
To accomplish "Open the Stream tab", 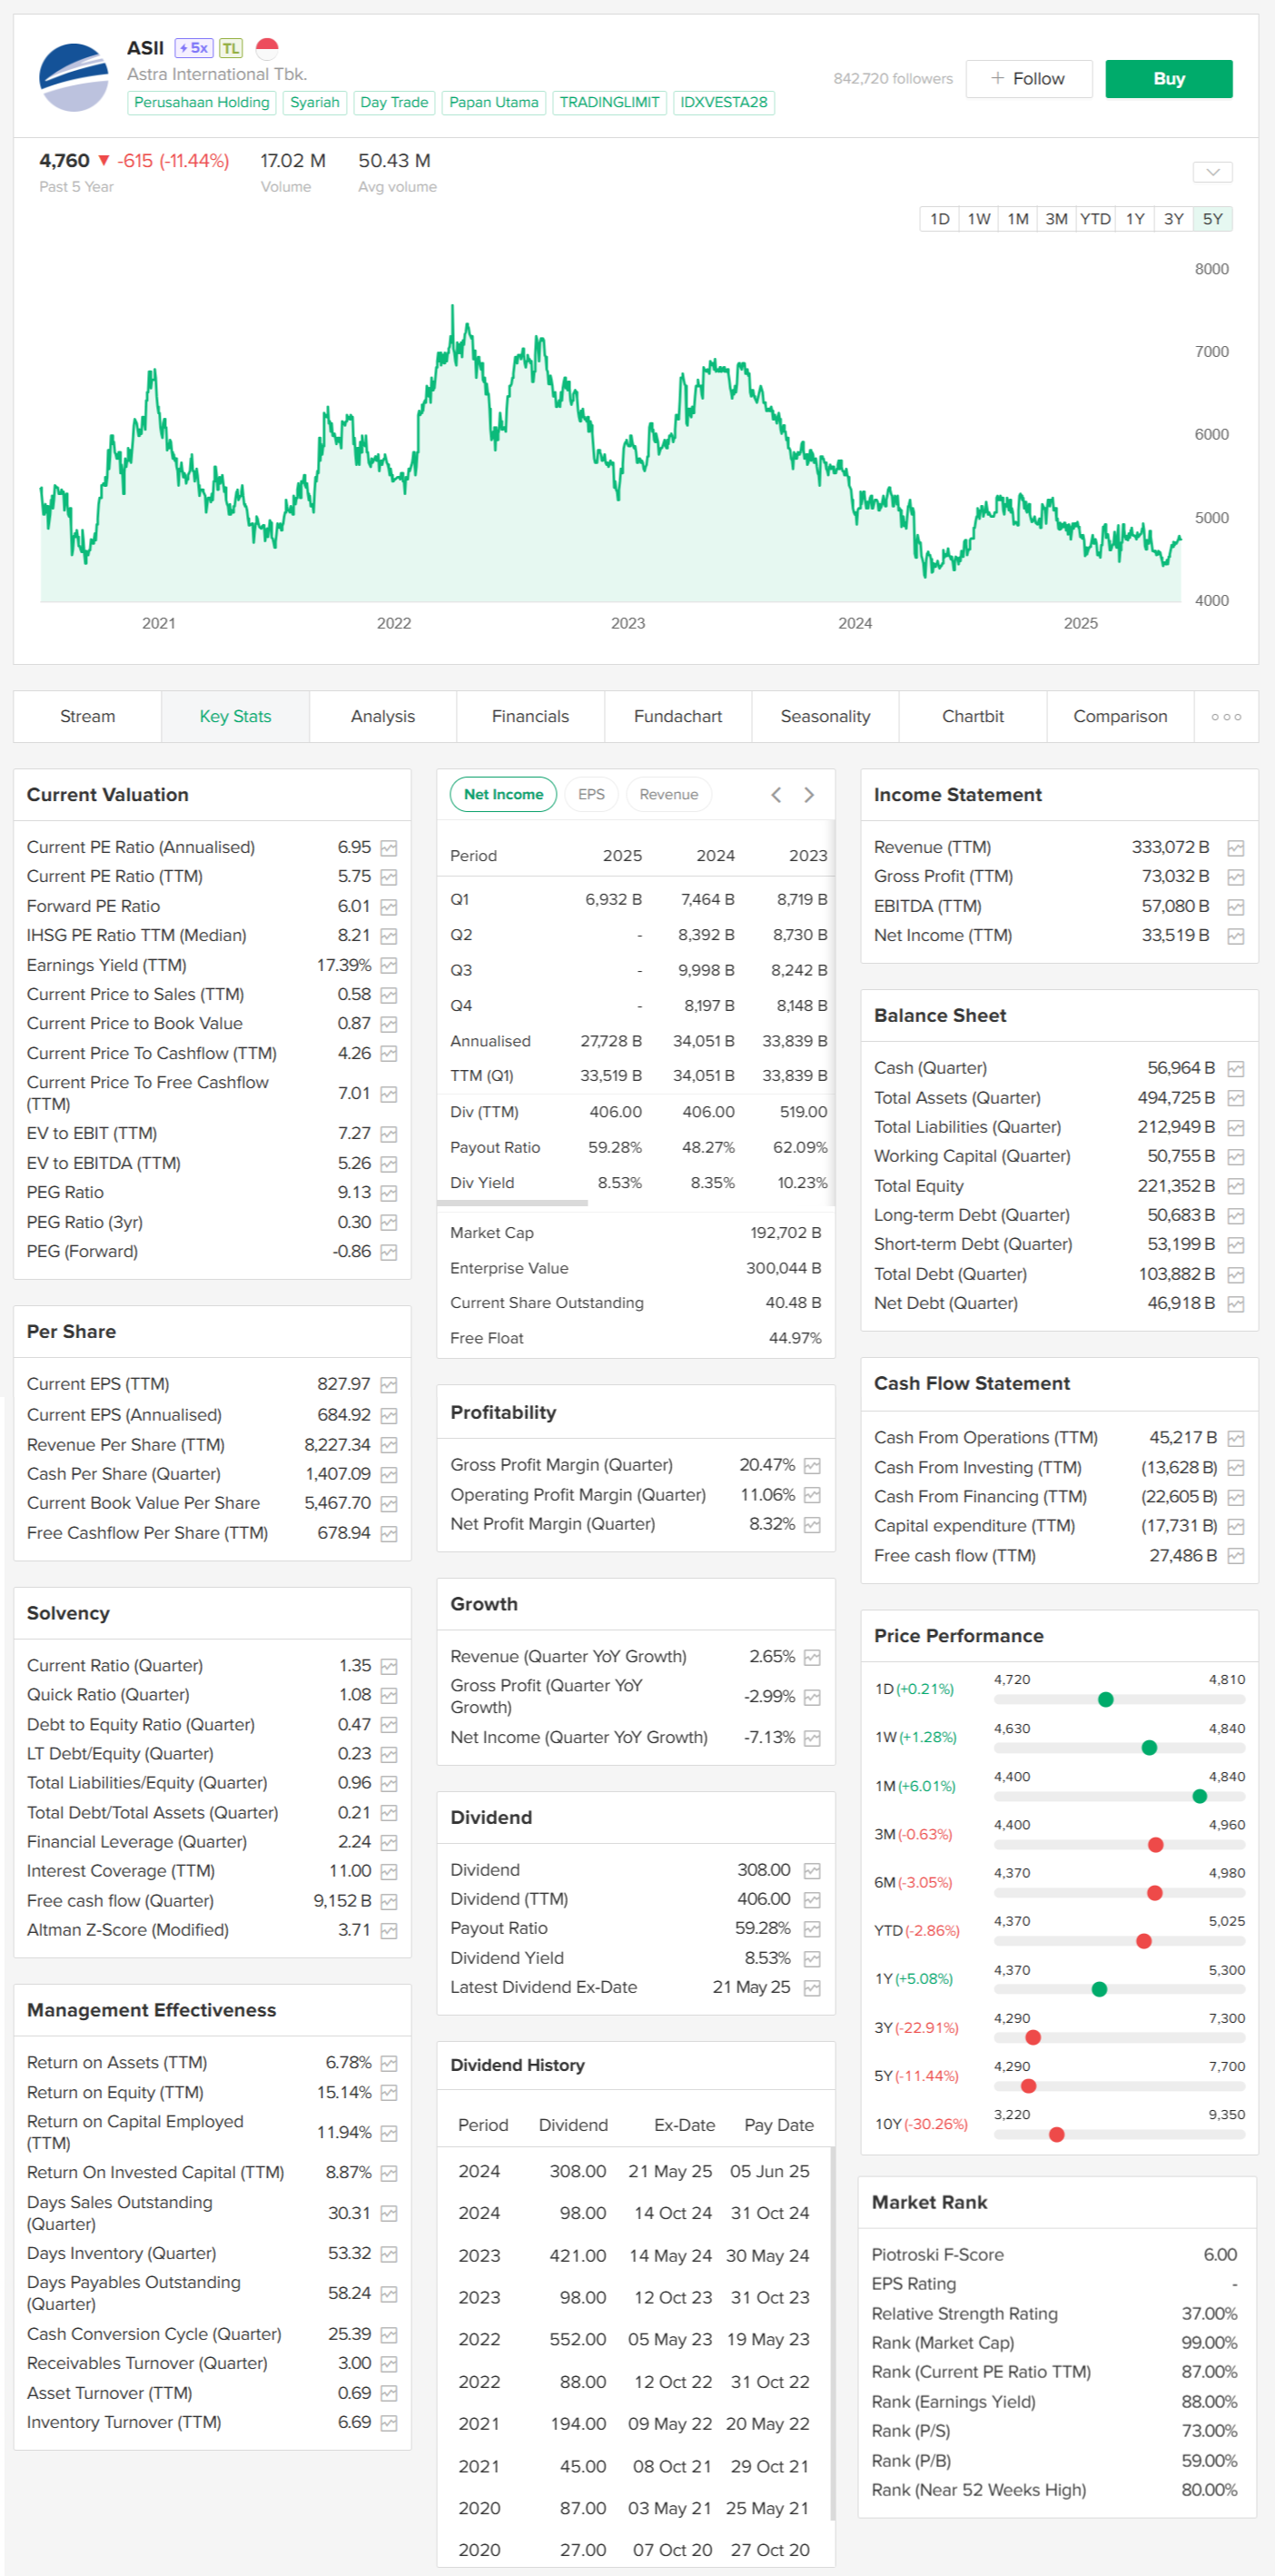I will point(87,717).
